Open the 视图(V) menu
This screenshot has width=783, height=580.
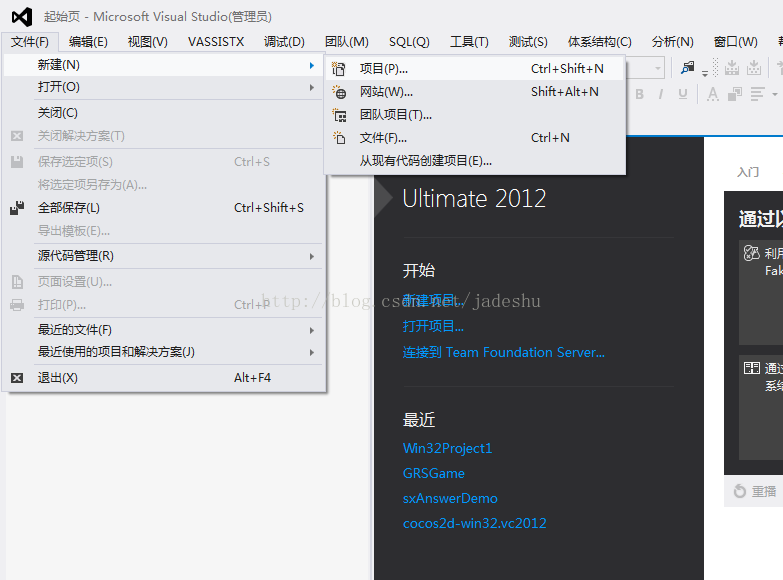click(x=148, y=41)
